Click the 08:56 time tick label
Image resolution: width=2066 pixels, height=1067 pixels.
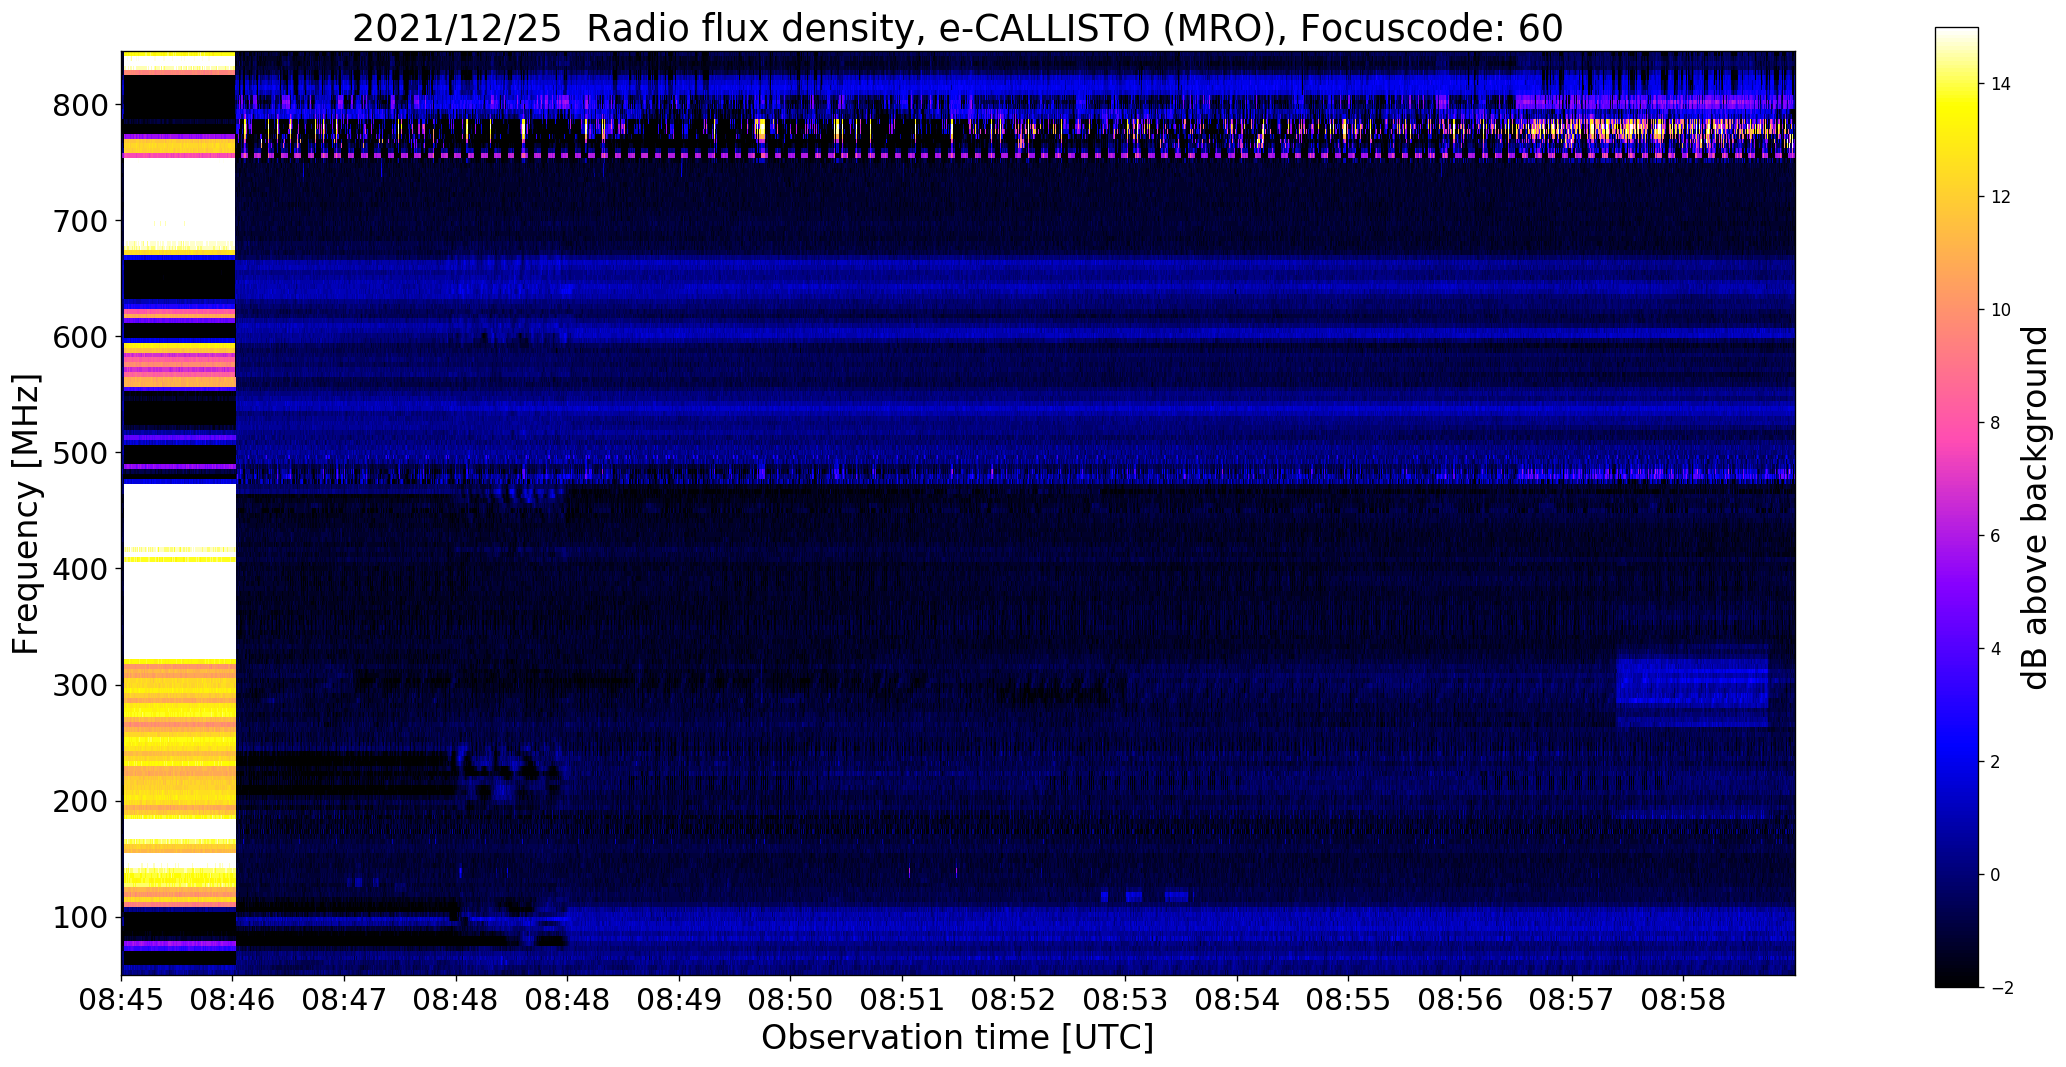(1461, 1001)
